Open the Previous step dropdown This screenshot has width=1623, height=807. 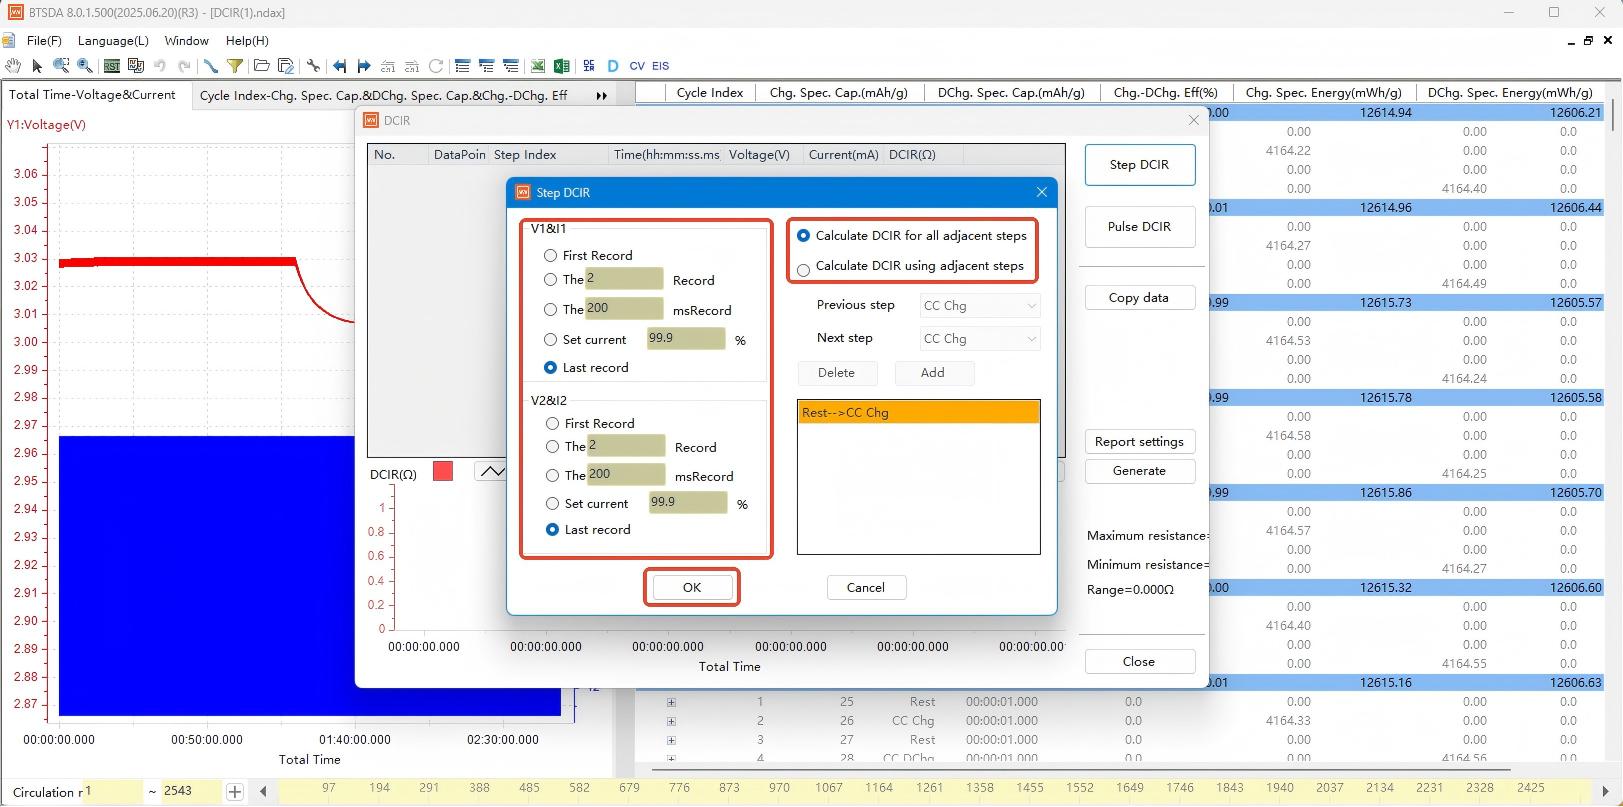coord(980,306)
